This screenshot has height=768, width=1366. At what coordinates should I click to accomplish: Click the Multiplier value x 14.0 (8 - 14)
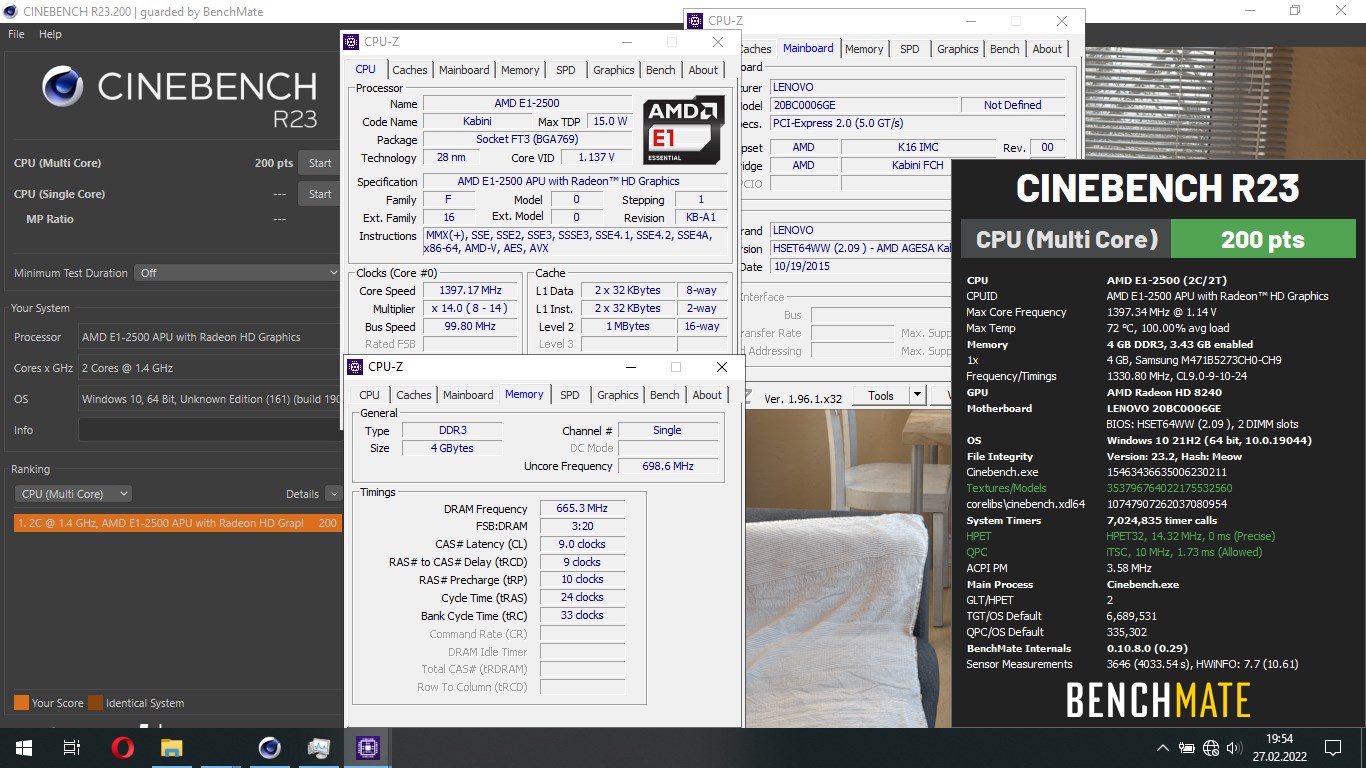[x=470, y=308]
